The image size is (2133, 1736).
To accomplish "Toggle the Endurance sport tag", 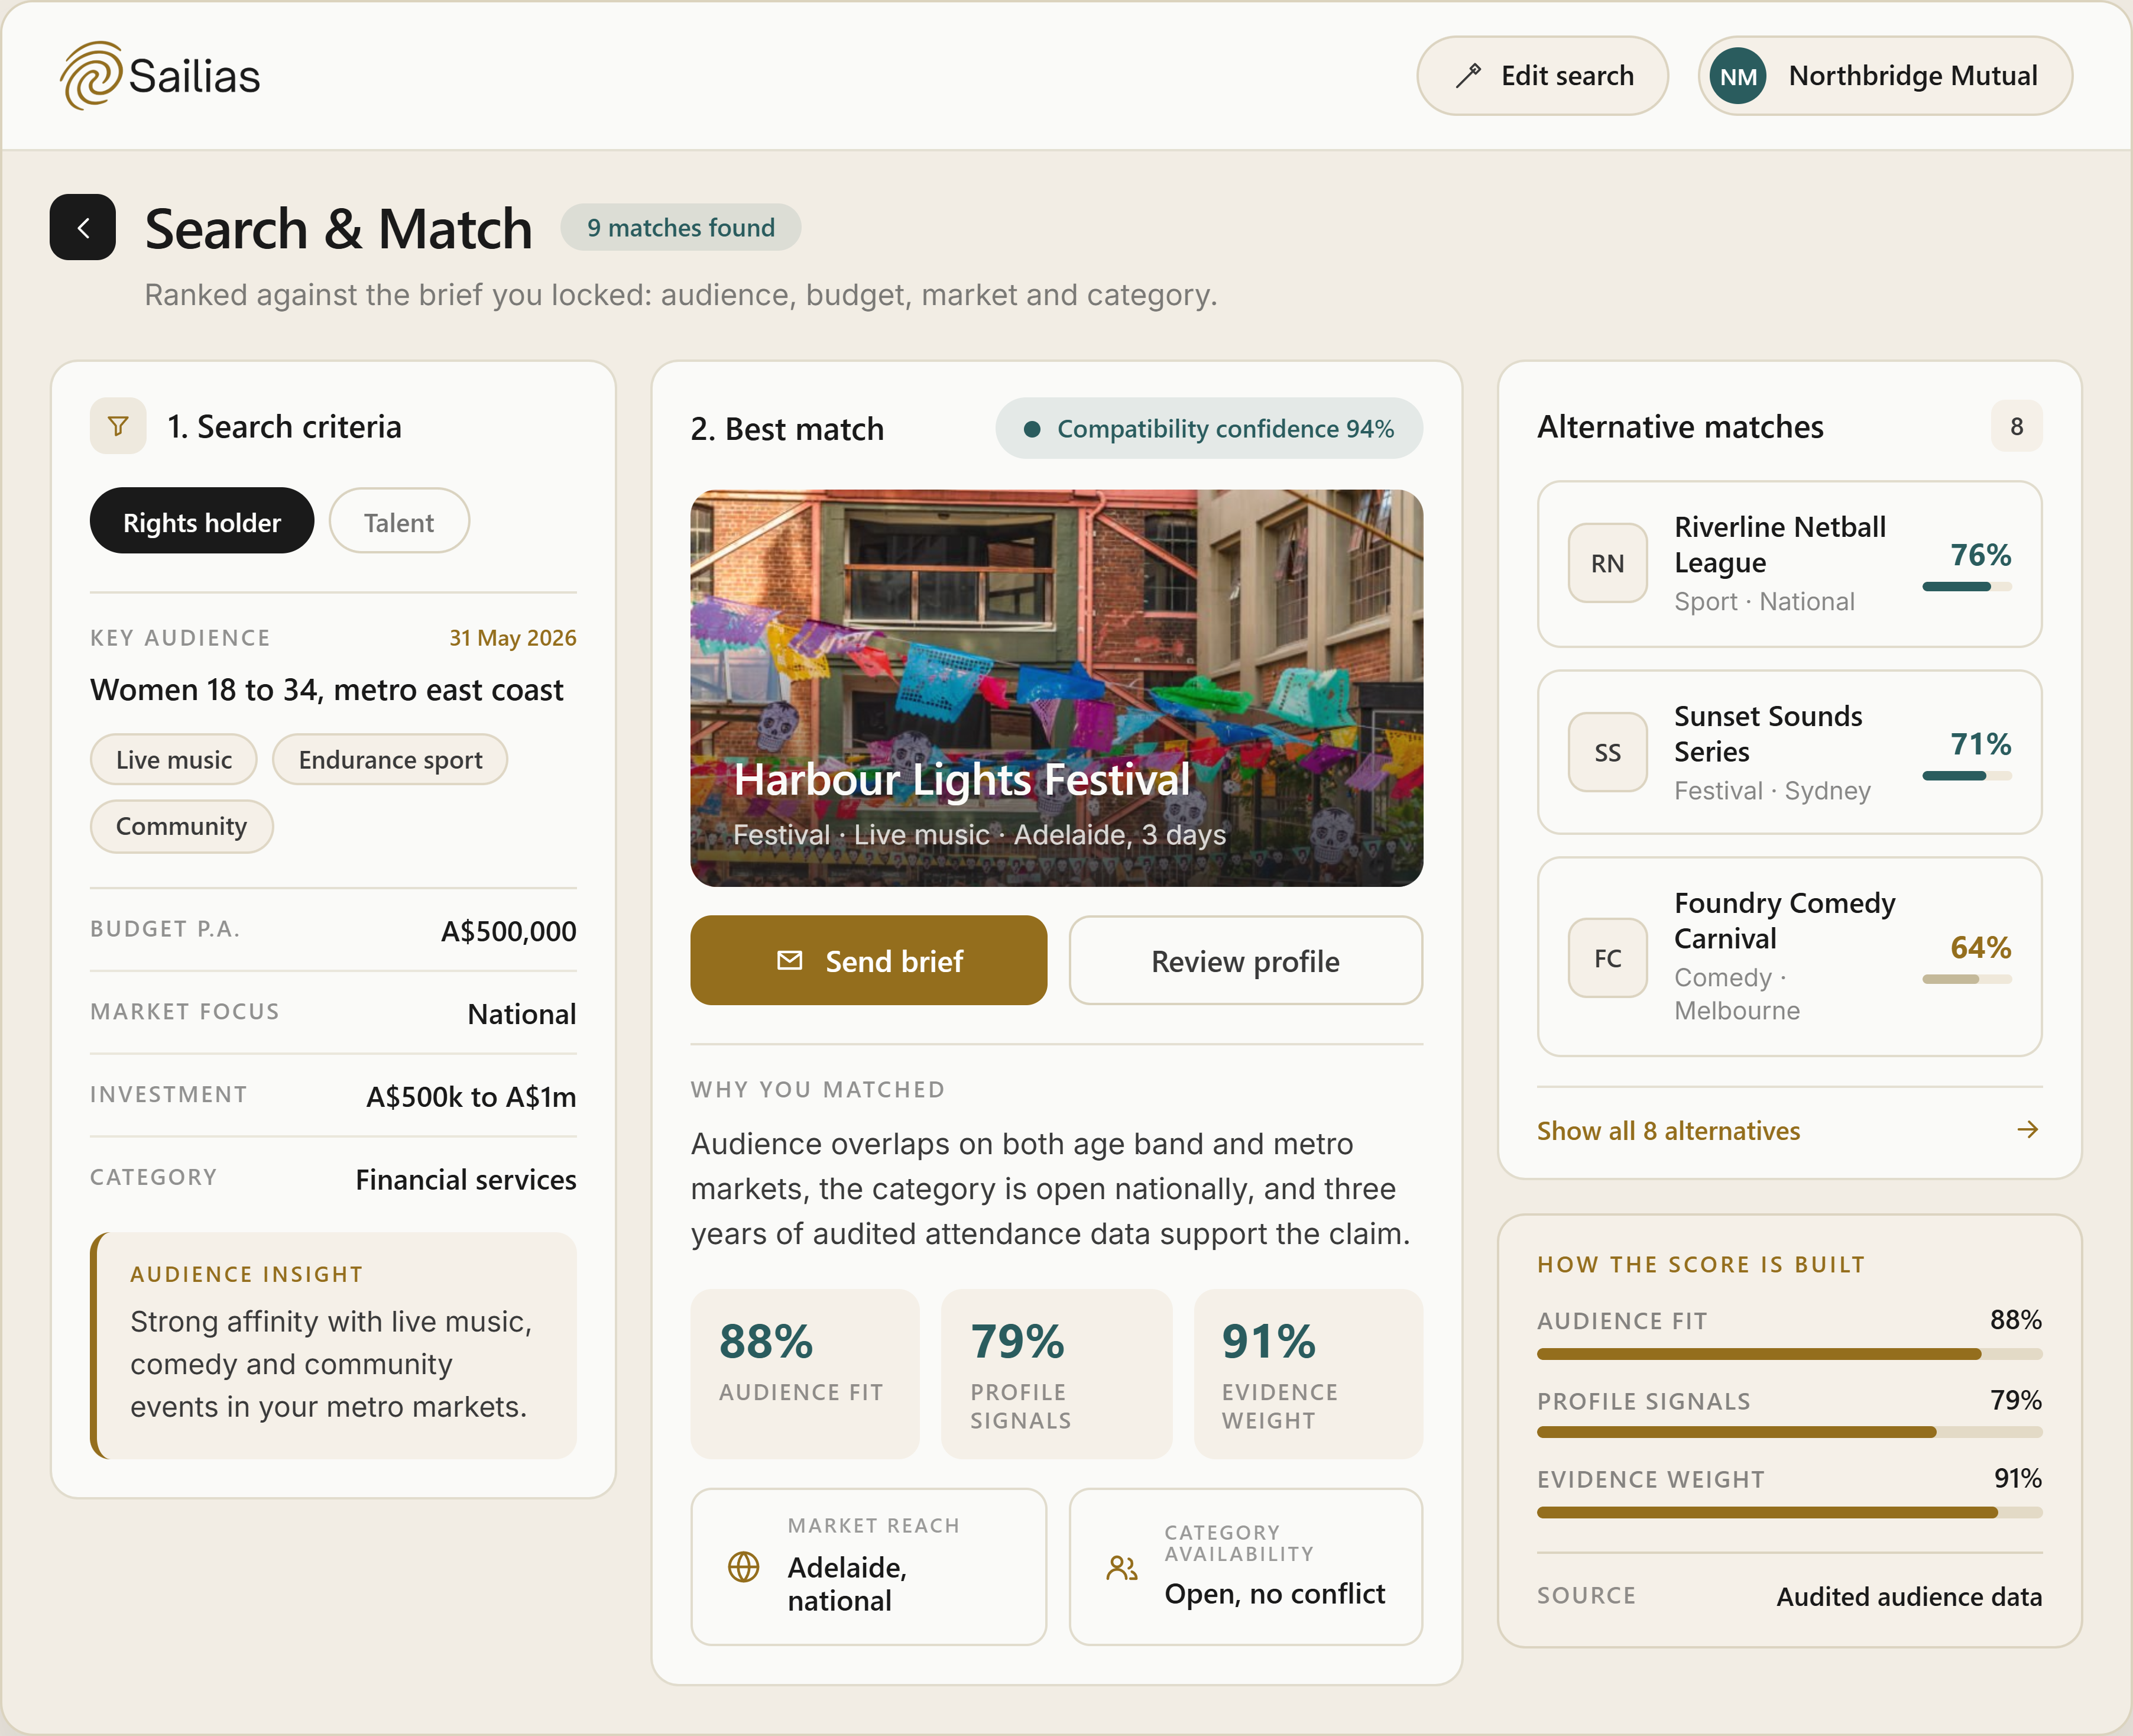I will click(390, 760).
